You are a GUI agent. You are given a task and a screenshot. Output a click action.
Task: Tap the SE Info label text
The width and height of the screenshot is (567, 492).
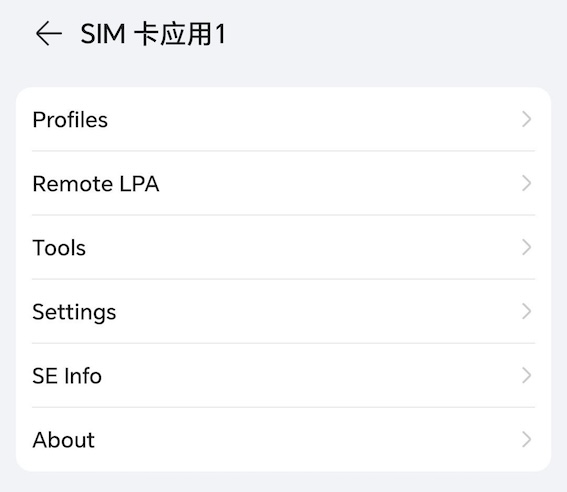(67, 376)
